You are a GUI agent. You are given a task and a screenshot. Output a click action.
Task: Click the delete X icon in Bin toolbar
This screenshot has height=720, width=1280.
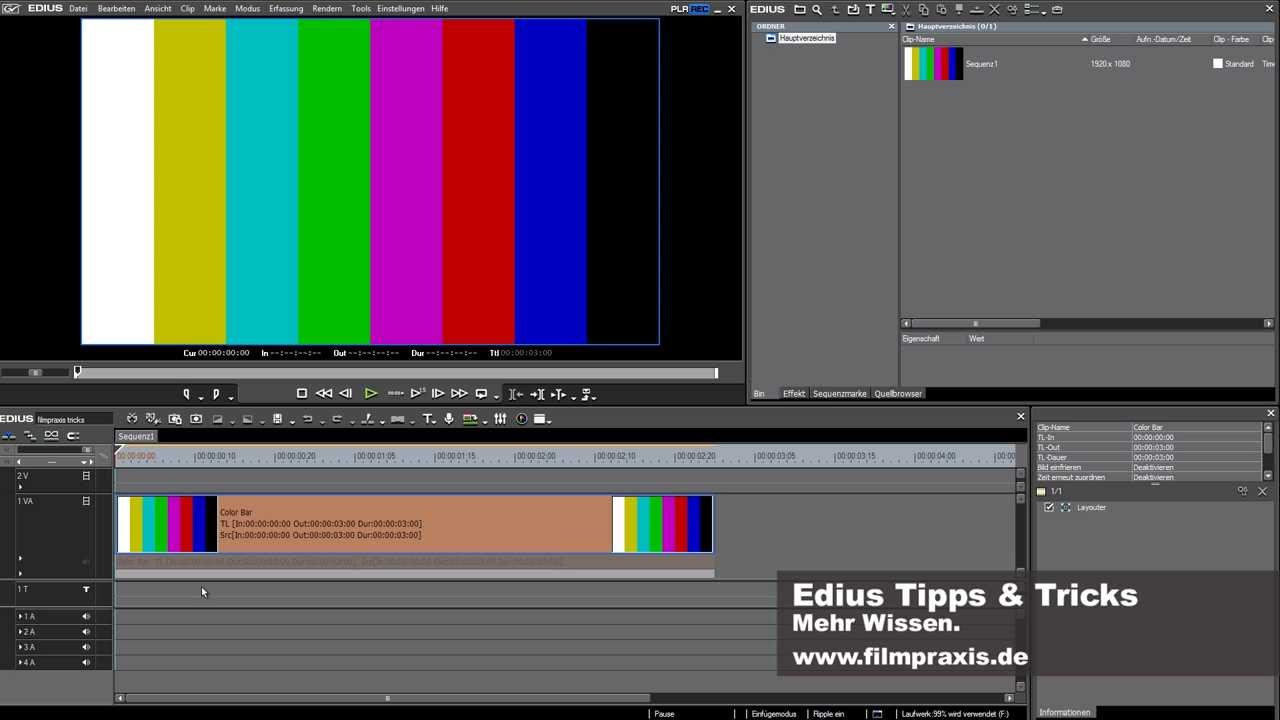click(x=994, y=9)
